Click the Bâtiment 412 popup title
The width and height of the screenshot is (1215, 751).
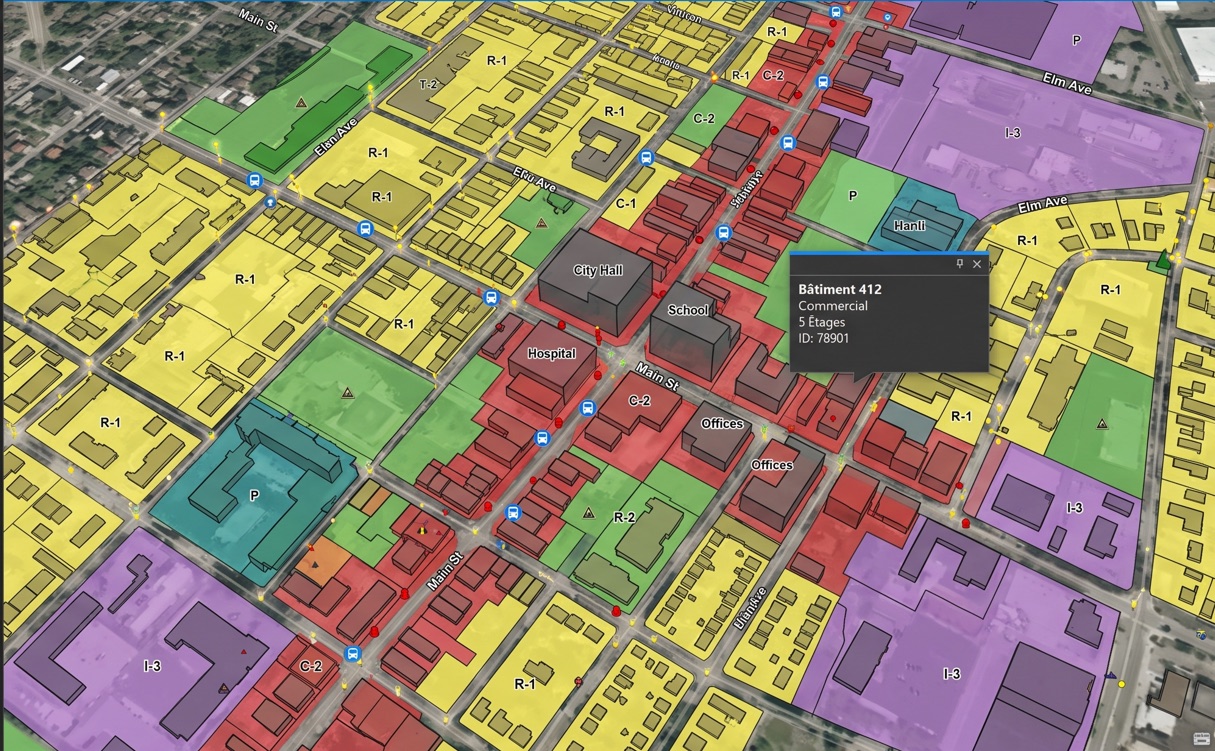(840, 289)
